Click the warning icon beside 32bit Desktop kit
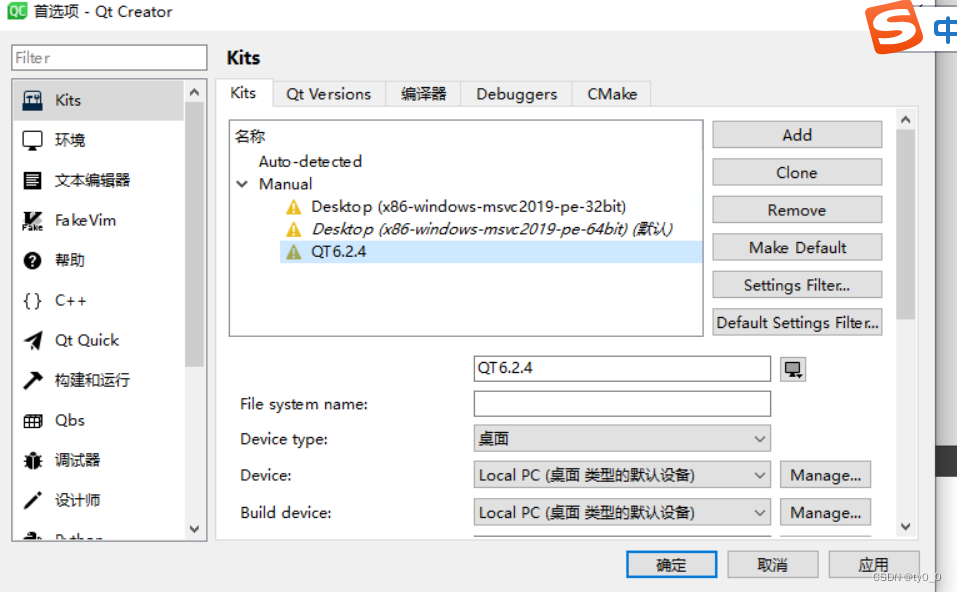The image size is (957, 592). [294, 207]
